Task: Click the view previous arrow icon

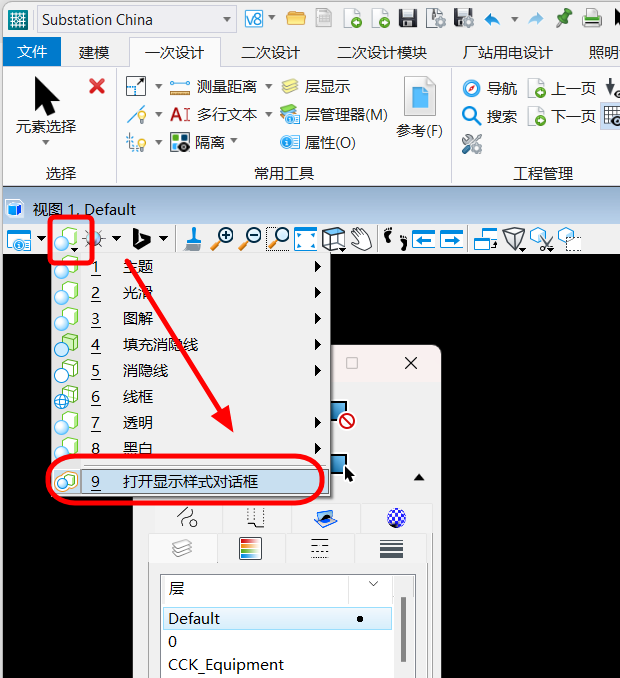Action: [423, 239]
